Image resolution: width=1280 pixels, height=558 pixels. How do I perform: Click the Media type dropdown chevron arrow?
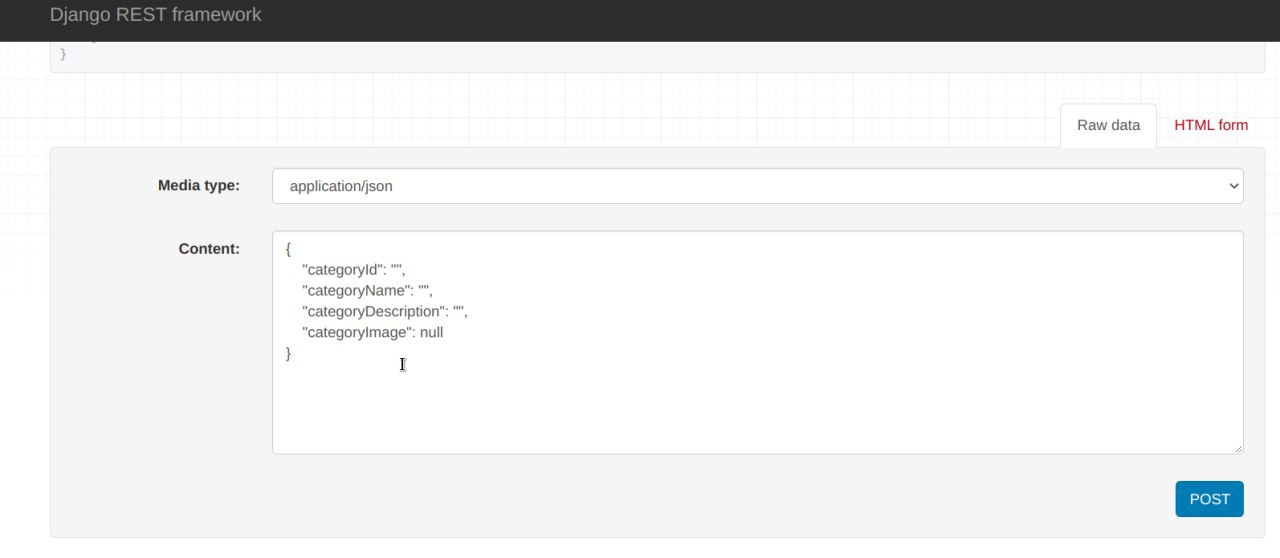(x=1231, y=186)
